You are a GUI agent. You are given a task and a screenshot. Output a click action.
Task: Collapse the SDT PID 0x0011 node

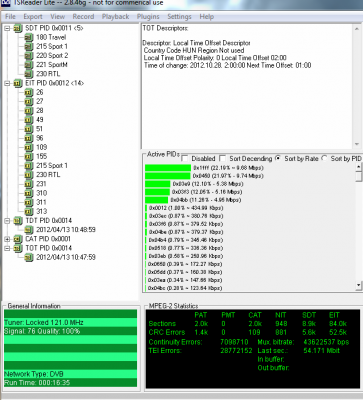(x=7, y=29)
